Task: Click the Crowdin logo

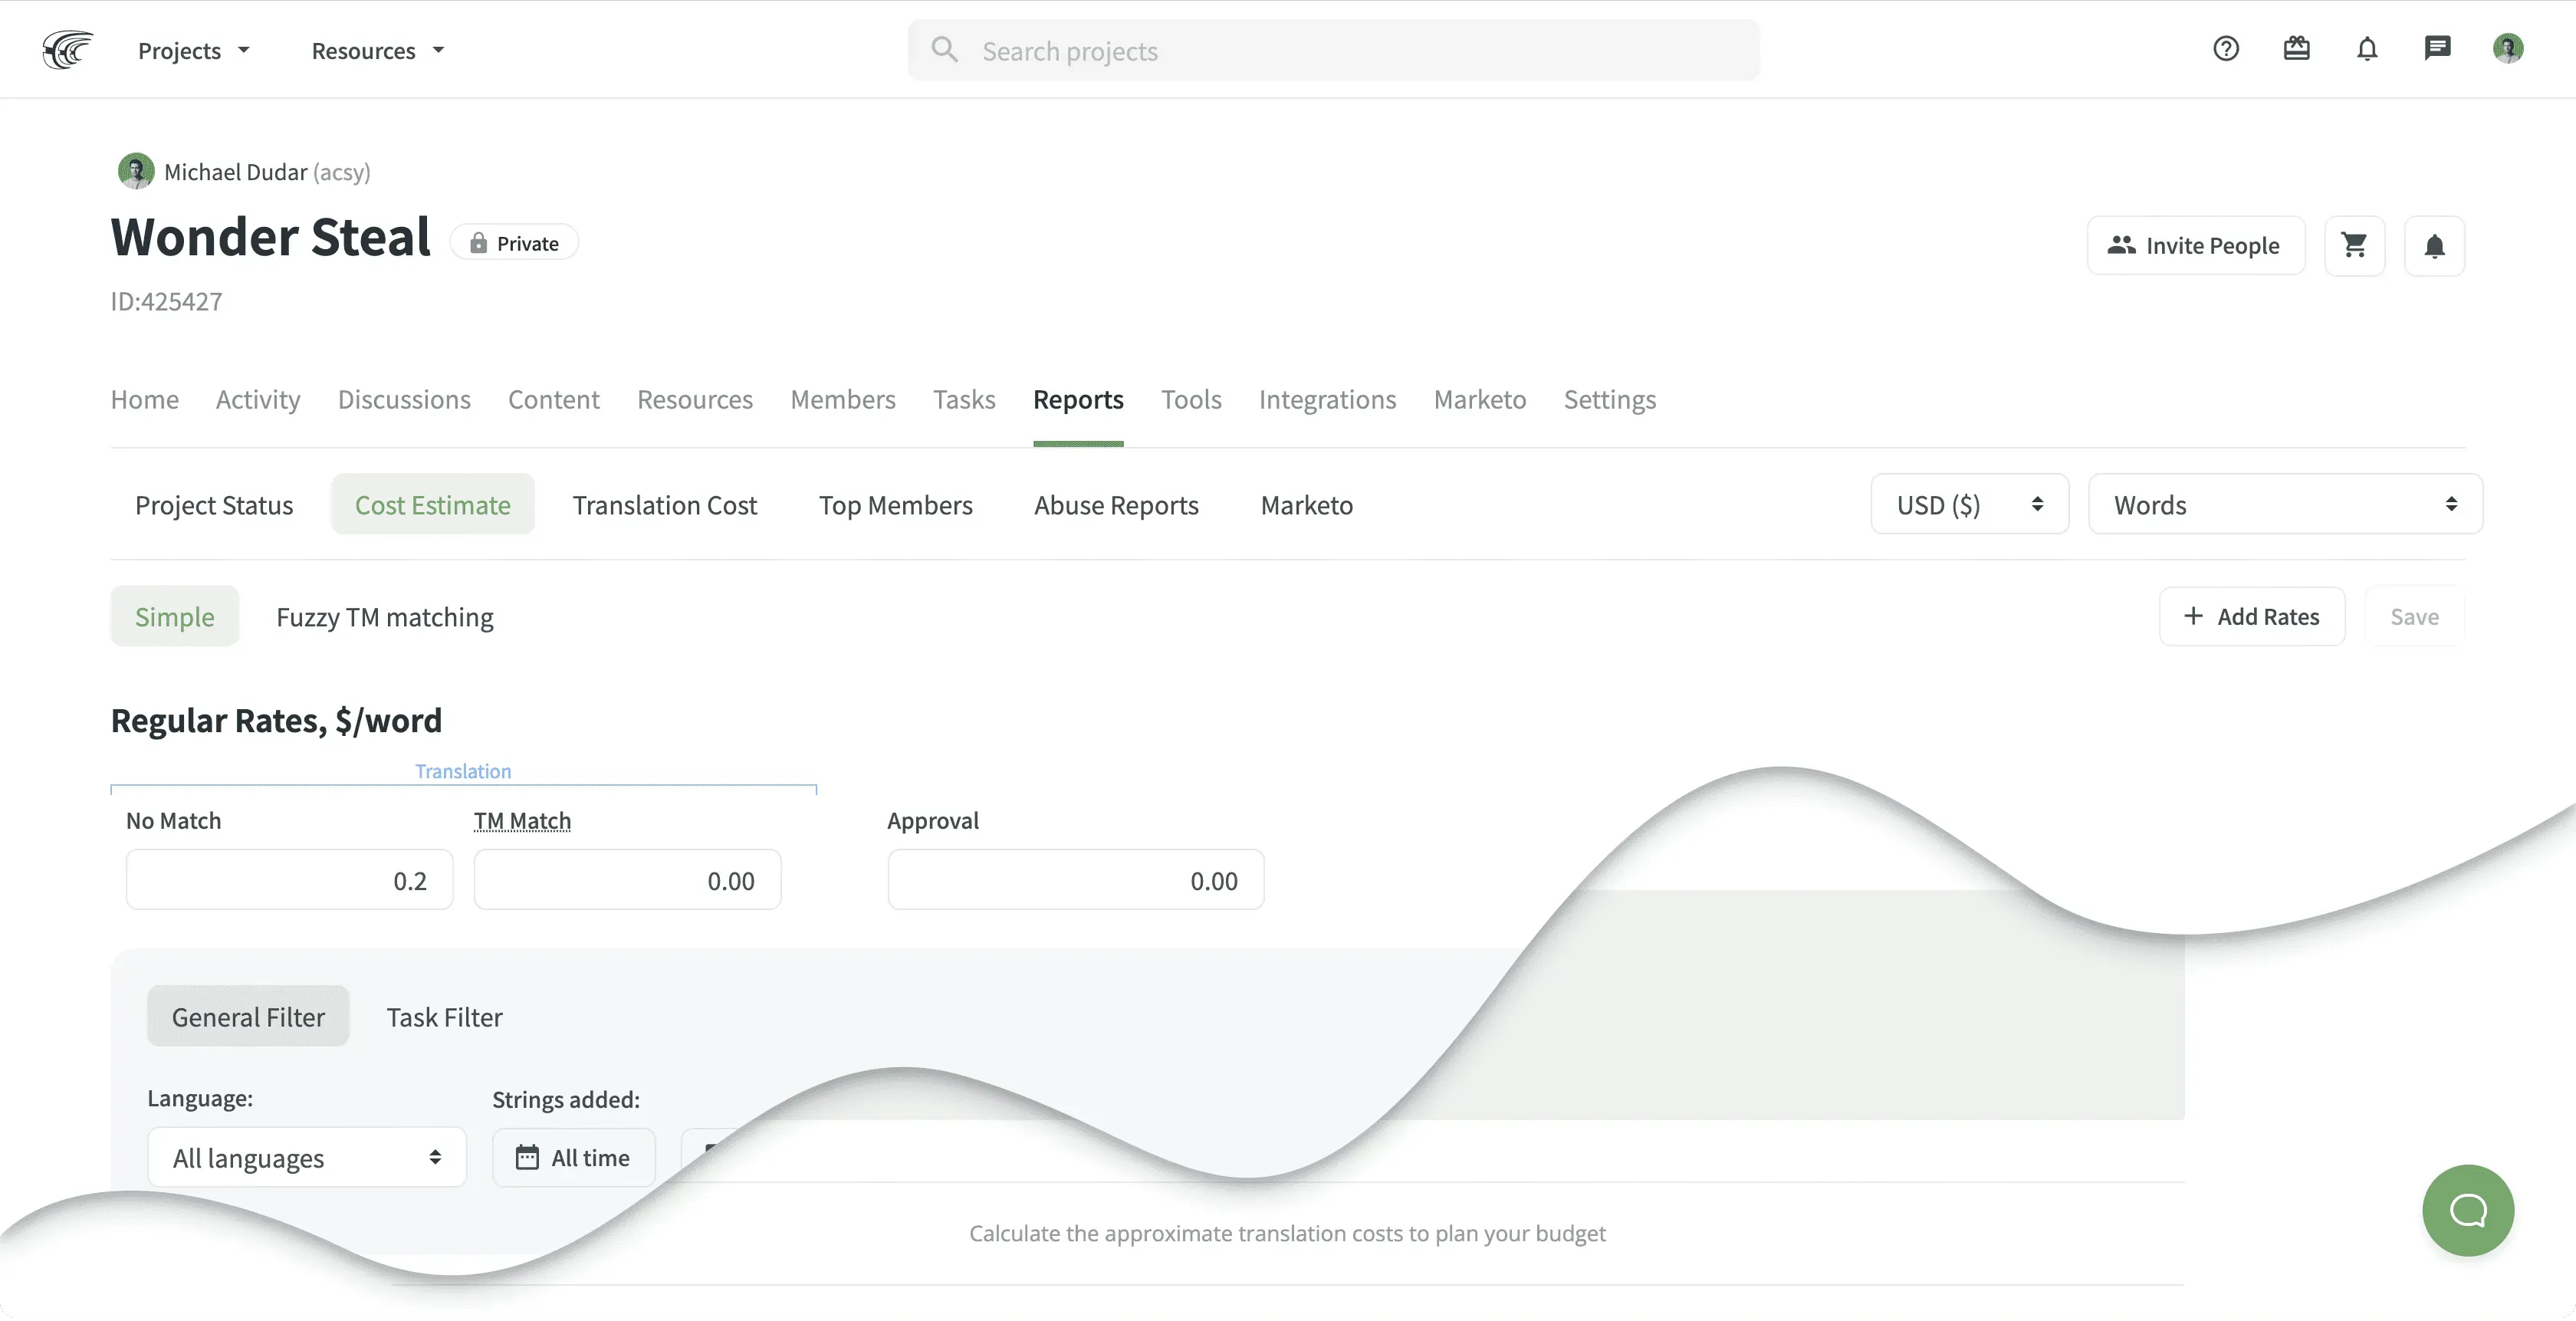Action: coord(66,49)
